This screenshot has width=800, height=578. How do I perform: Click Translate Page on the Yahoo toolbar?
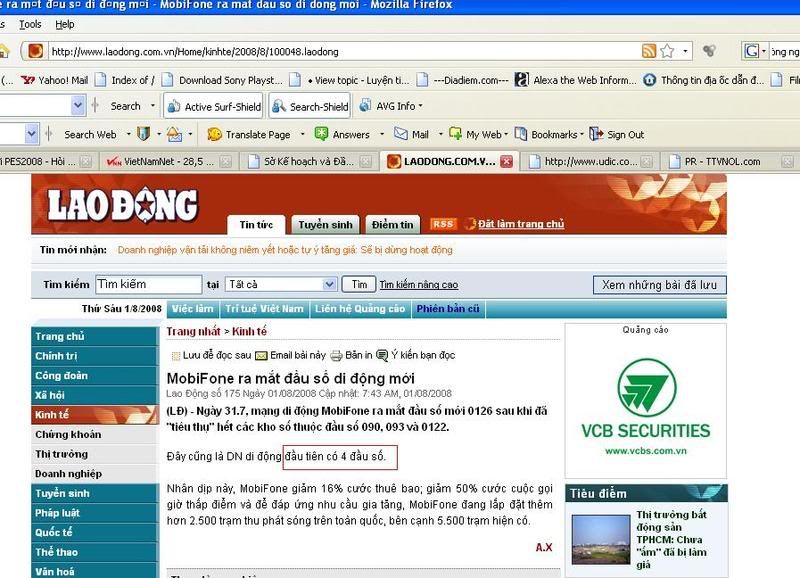point(249,135)
